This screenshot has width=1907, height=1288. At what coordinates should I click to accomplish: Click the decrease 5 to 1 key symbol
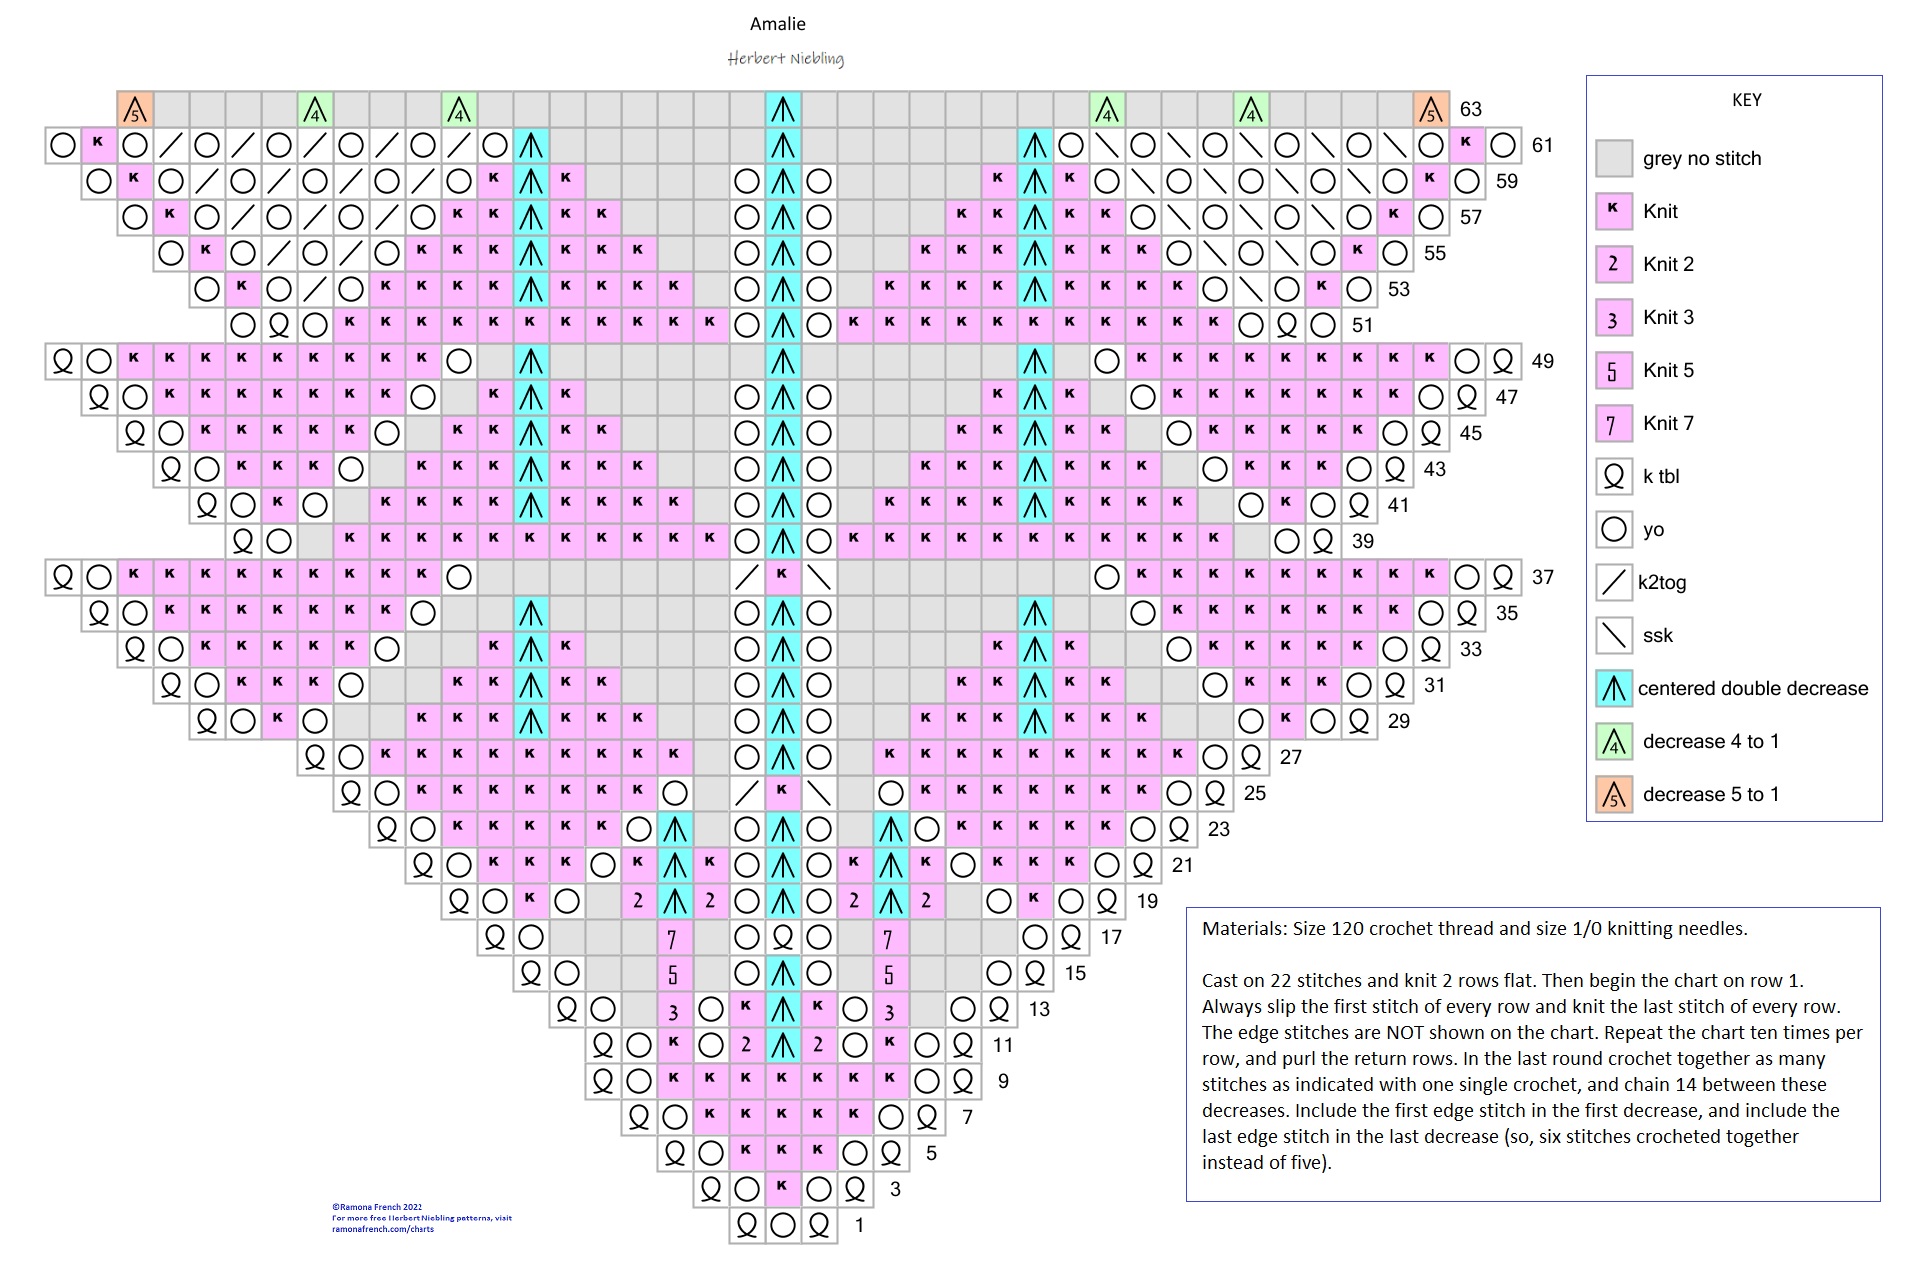click(1613, 794)
